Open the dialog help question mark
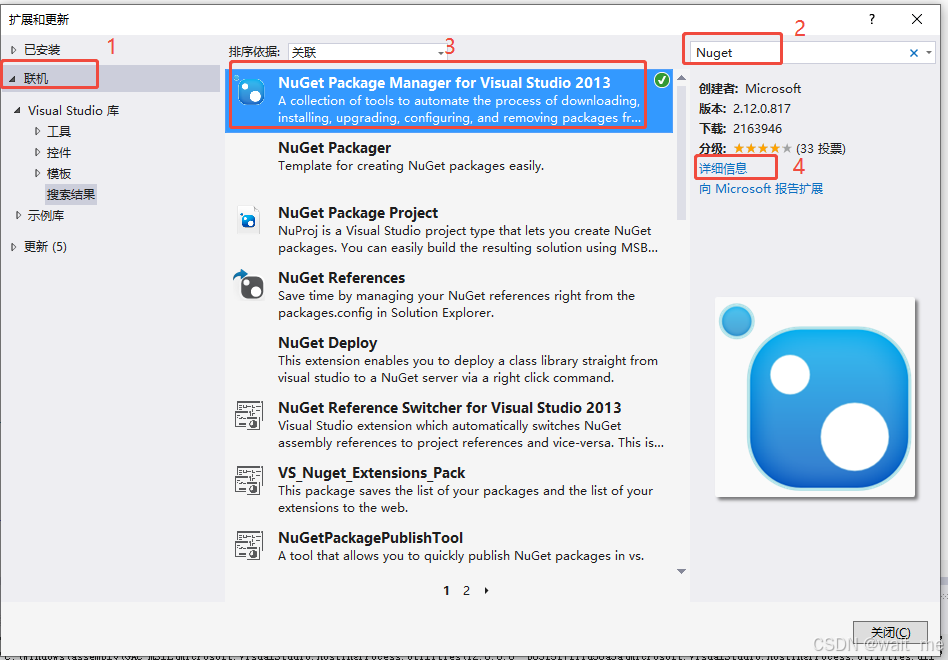 tap(871, 19)
